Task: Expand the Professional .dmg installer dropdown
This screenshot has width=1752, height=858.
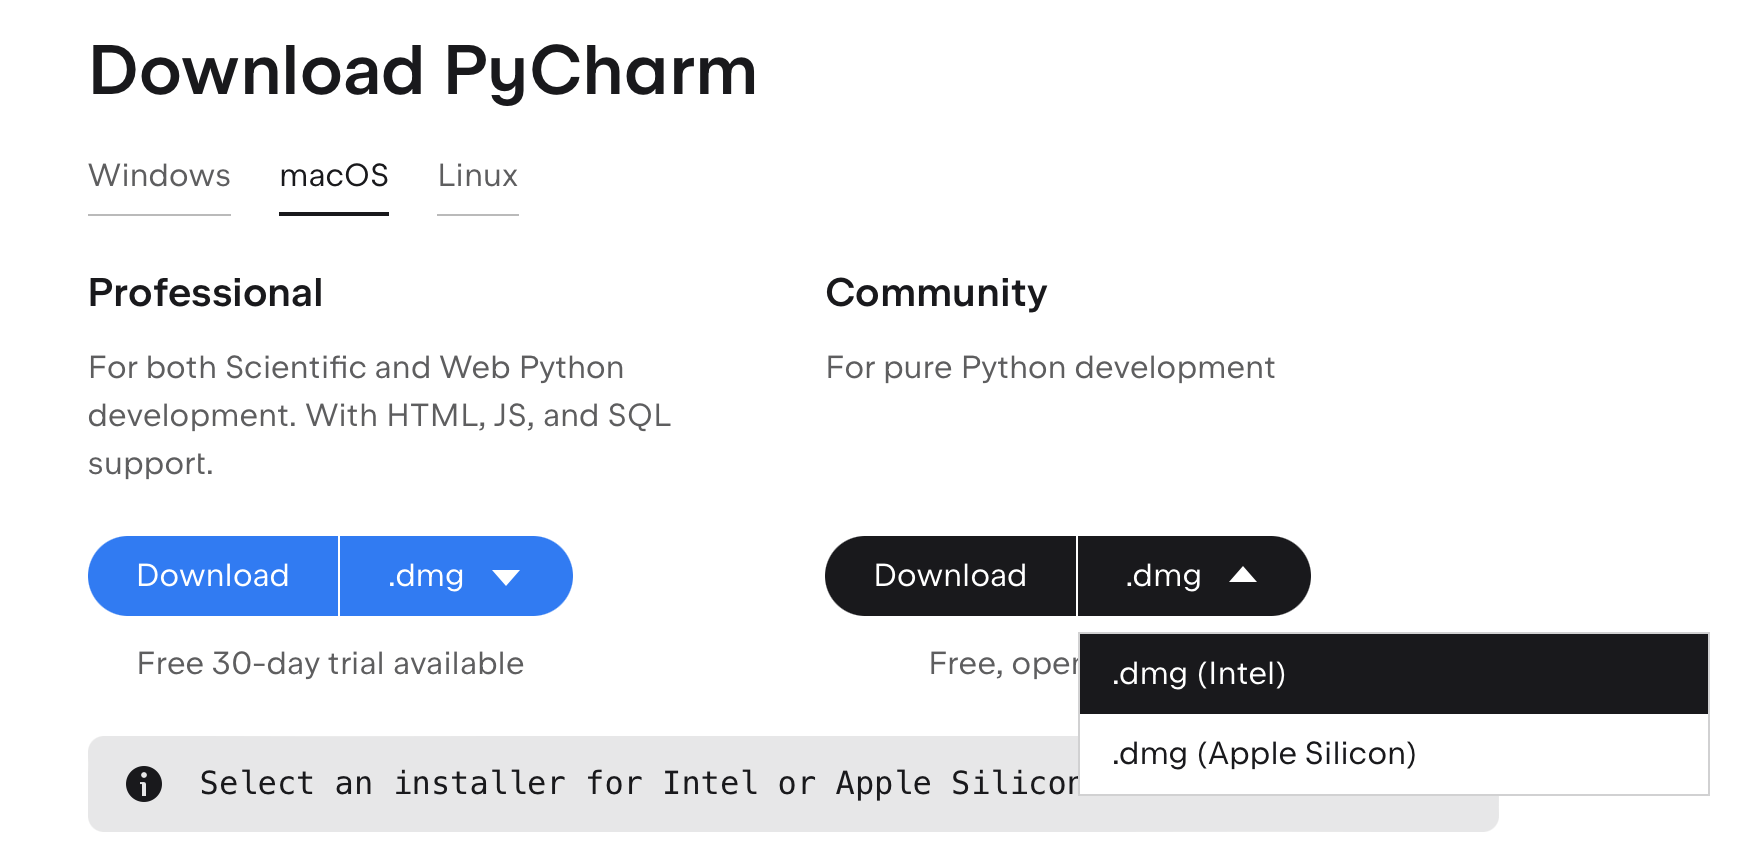Action: point(456,576)
